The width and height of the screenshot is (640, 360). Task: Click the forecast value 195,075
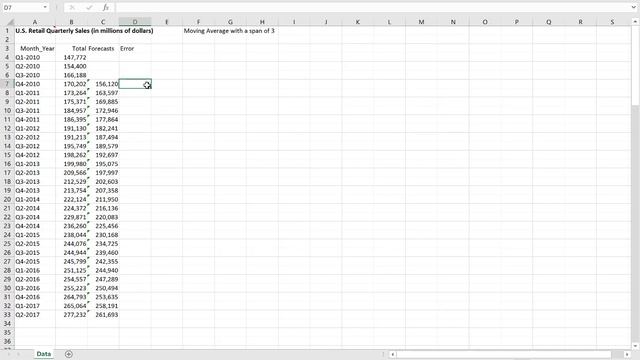click(107, 164)
